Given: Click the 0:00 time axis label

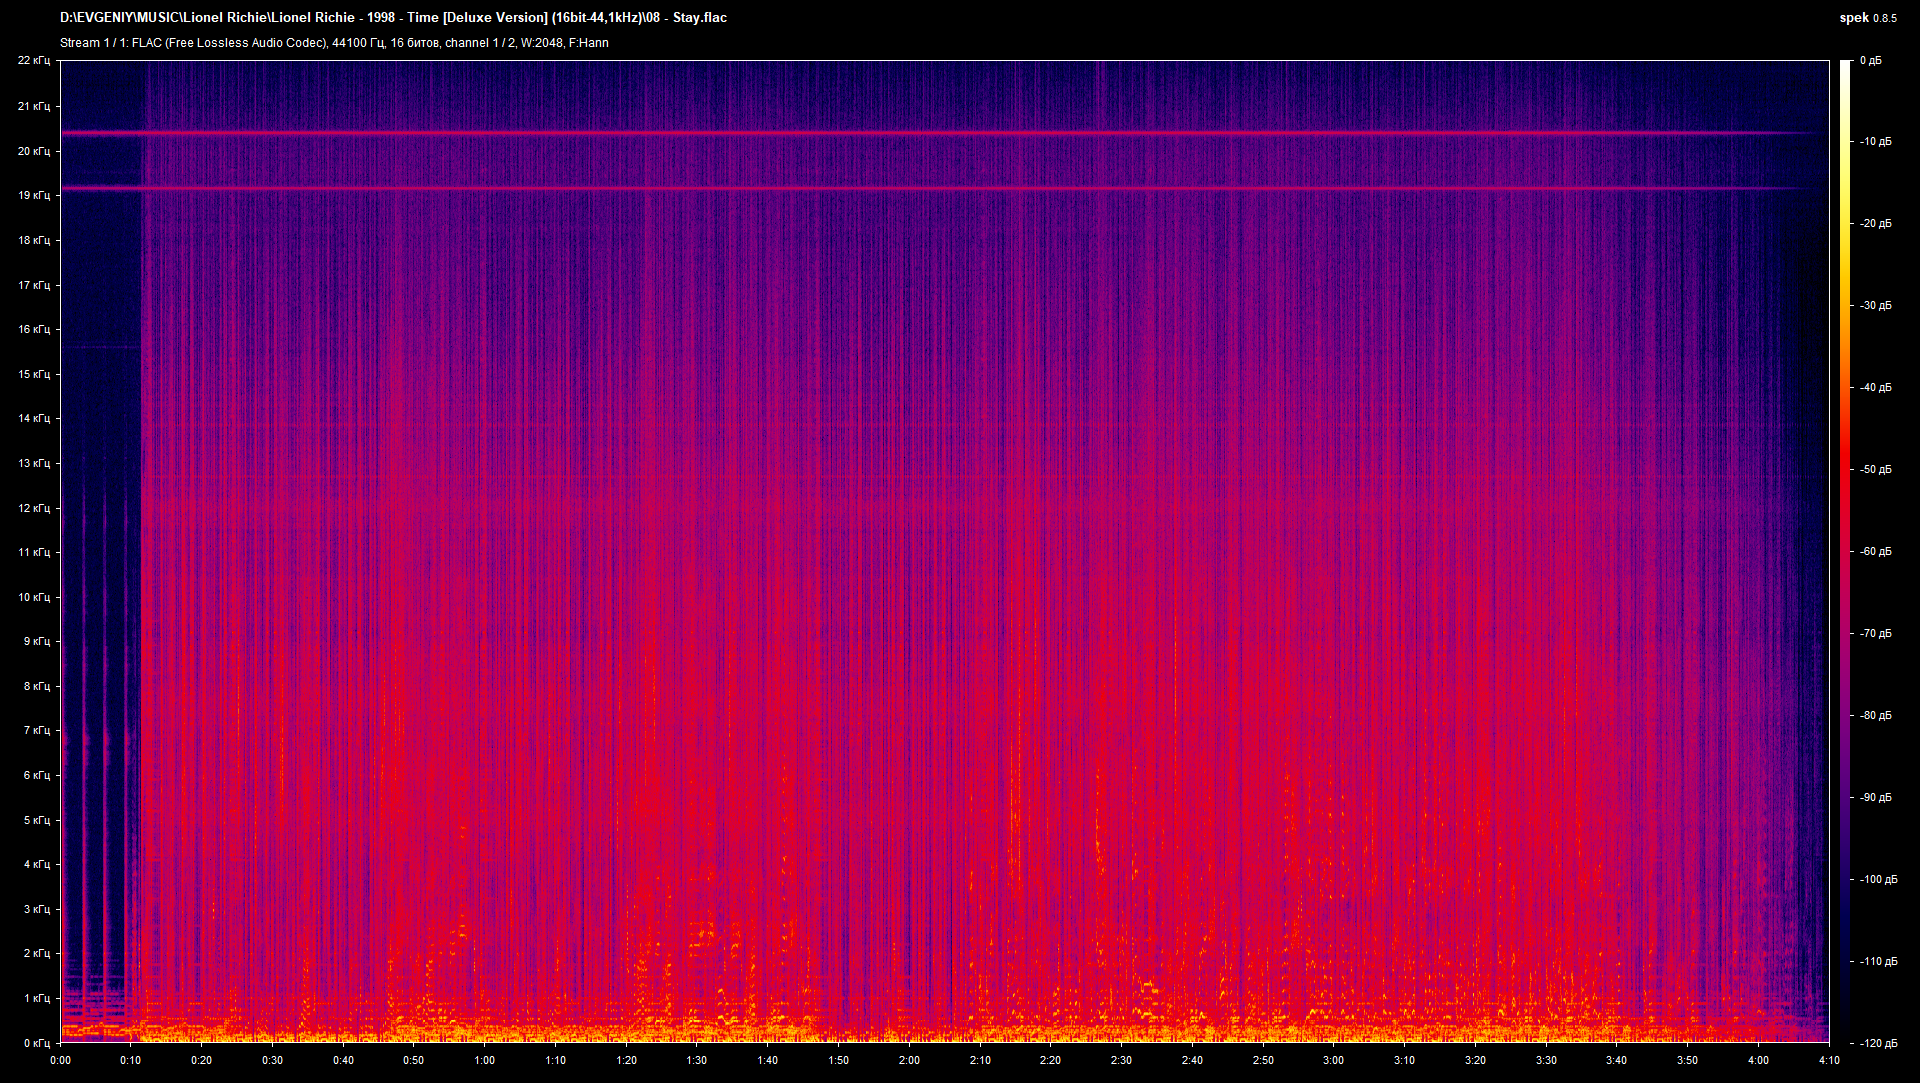Looking at the screenshot, I should [x=60, y=1060].
